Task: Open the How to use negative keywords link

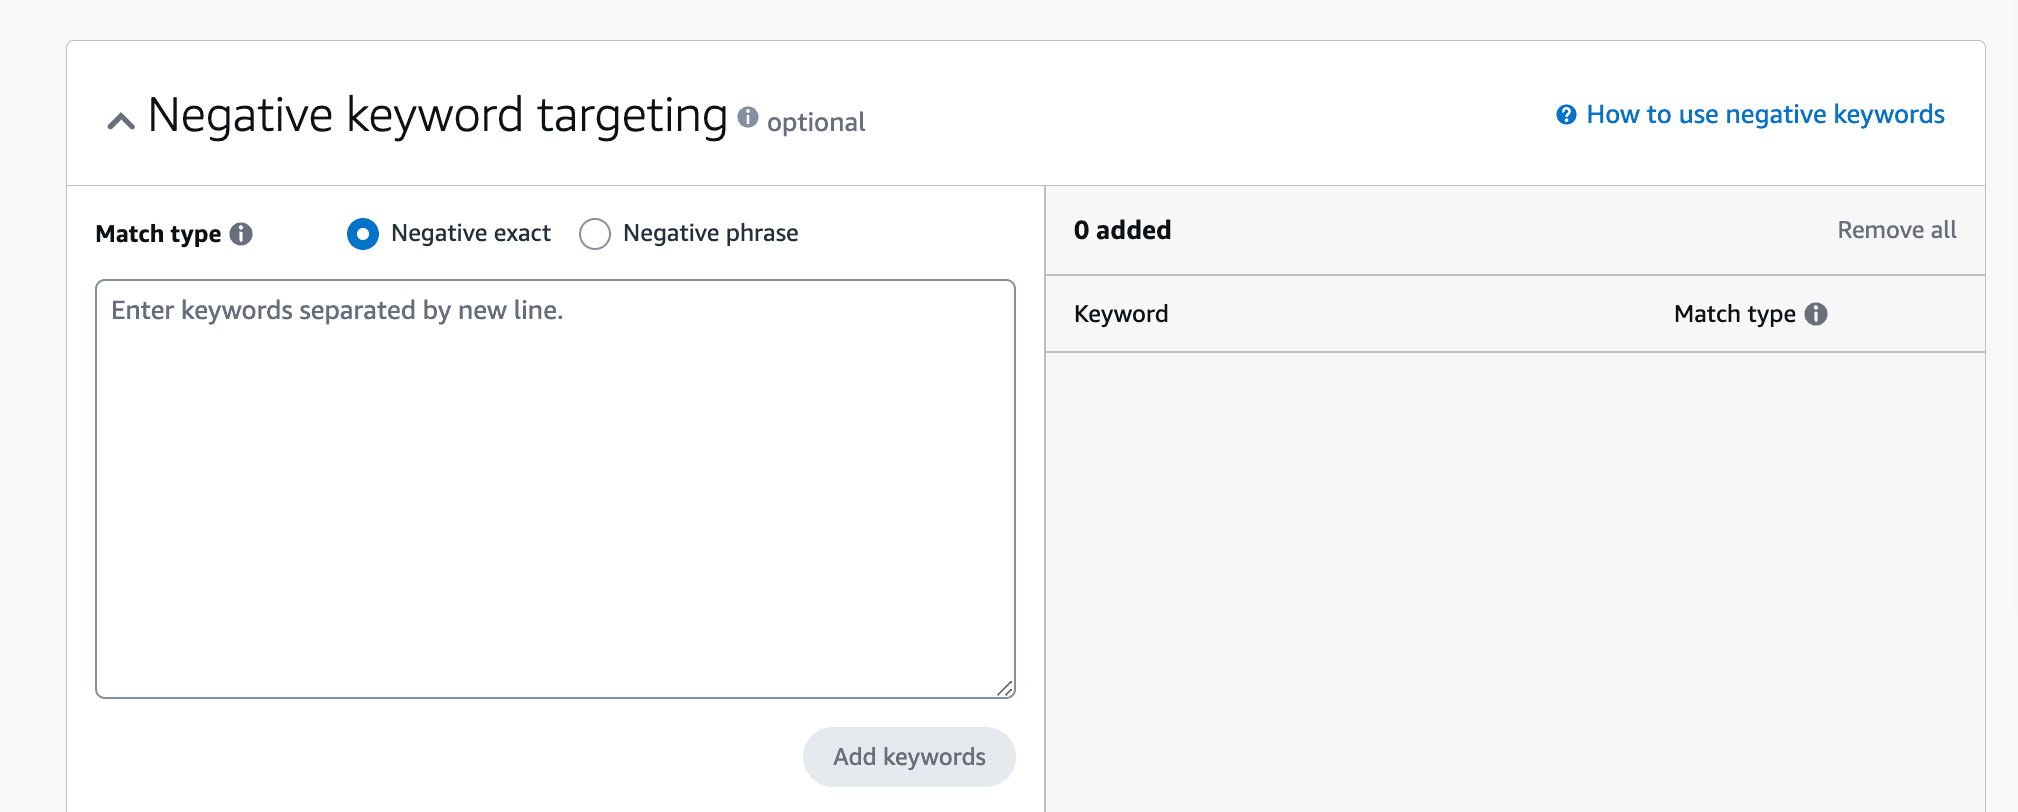Action: [x=1765, y=114]
